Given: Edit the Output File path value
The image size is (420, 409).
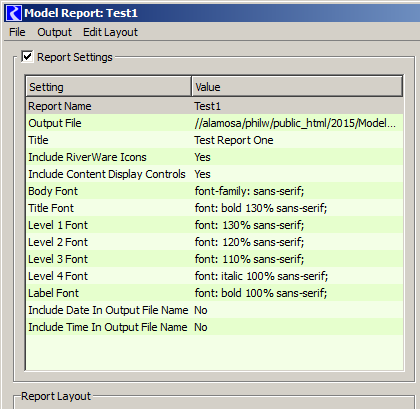Looking at the screenshot, I should tap(295, 123).
